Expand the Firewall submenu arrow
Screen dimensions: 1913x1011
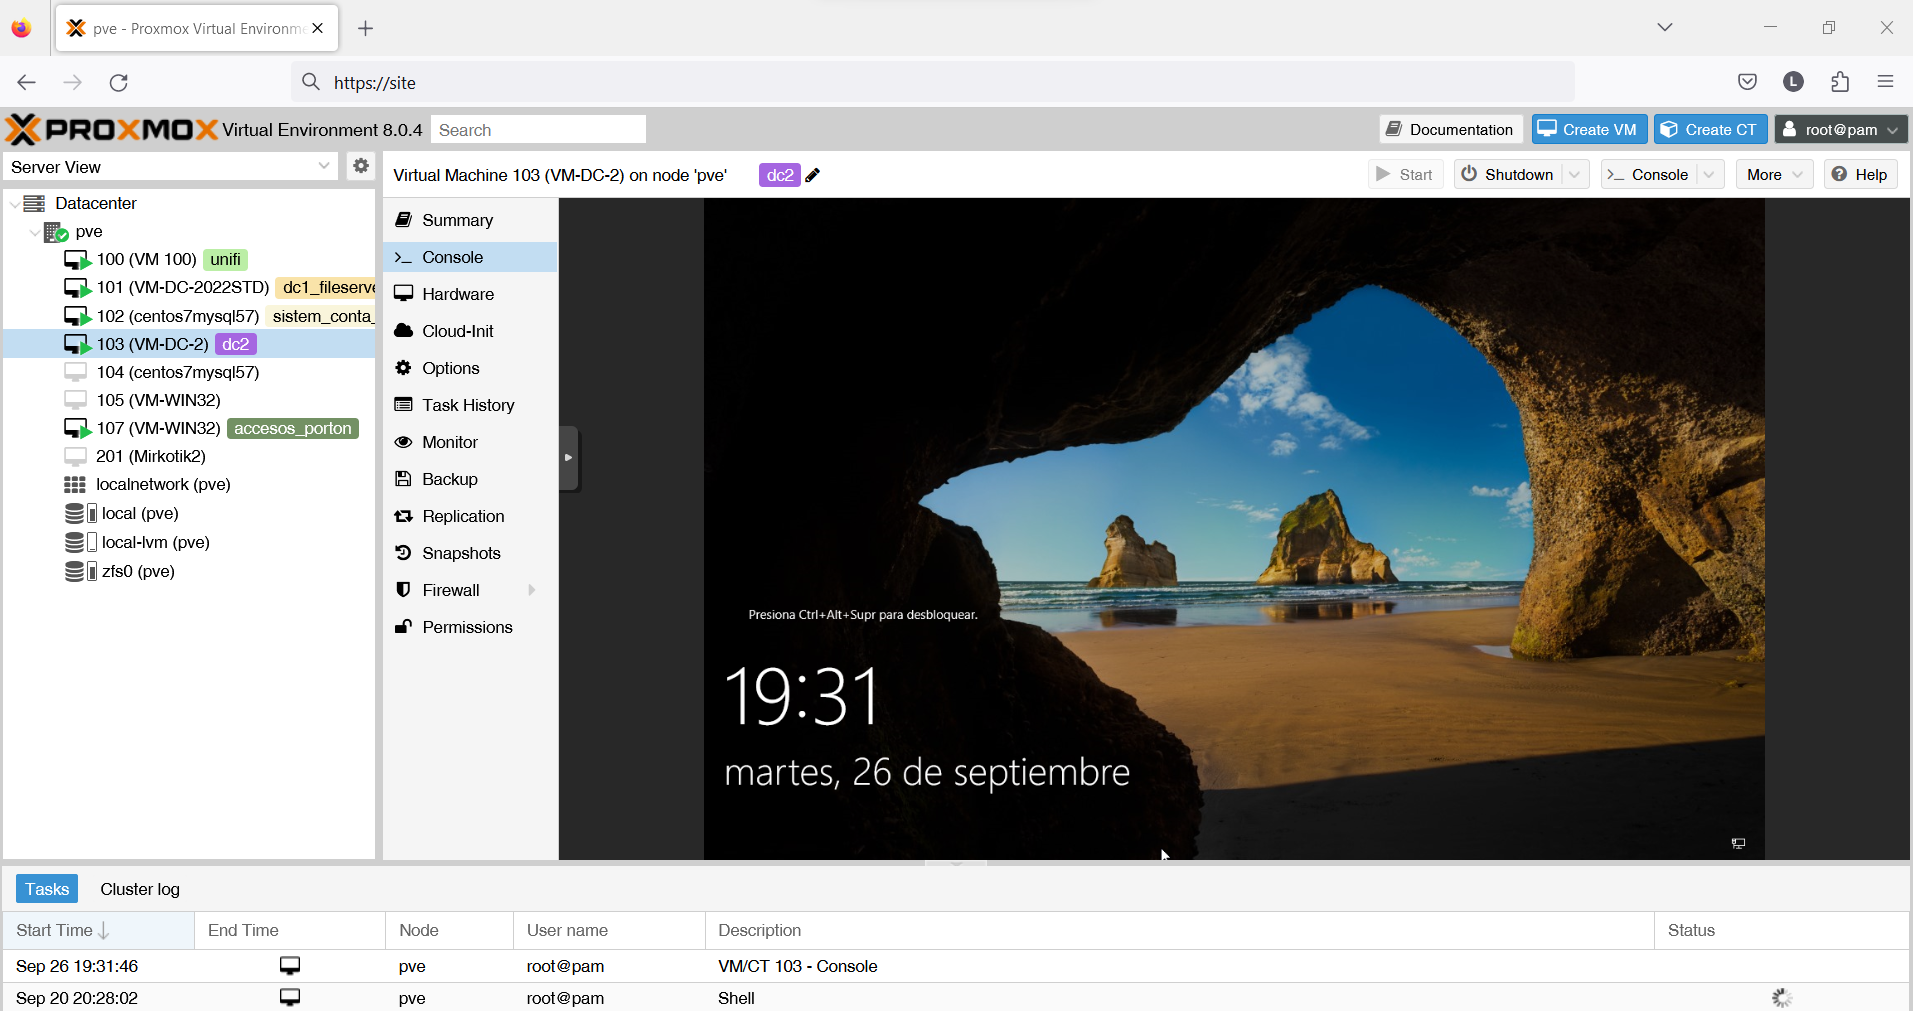tap(532, 590)
